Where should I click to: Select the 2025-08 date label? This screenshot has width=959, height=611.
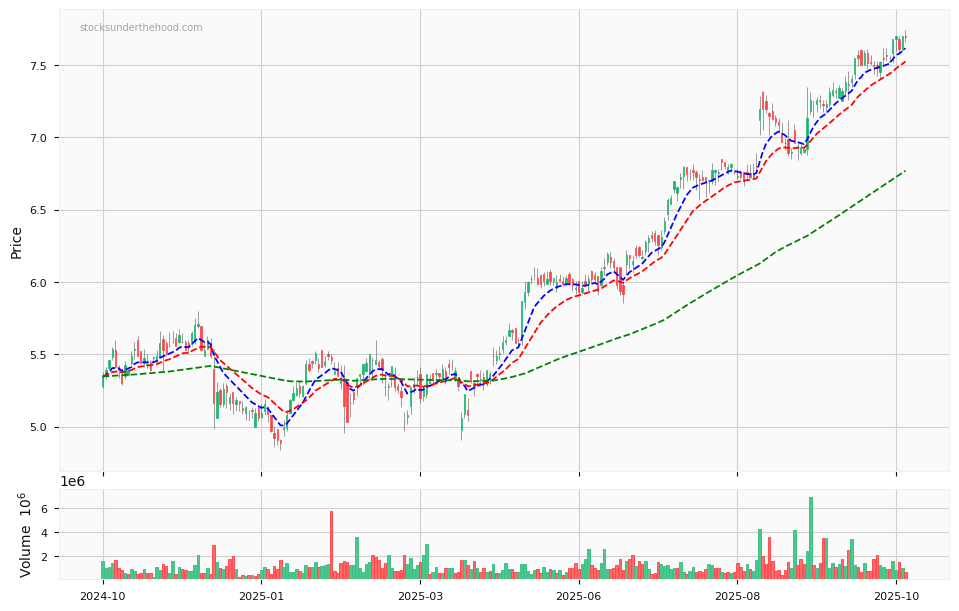[737, 596]
